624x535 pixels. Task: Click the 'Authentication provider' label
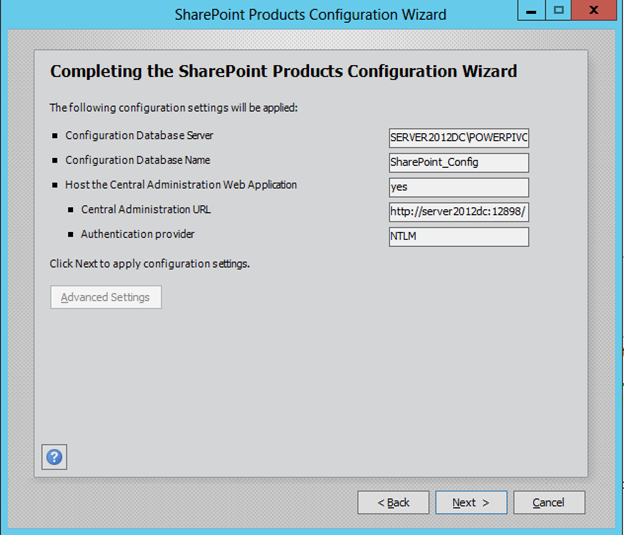point(138,234)
